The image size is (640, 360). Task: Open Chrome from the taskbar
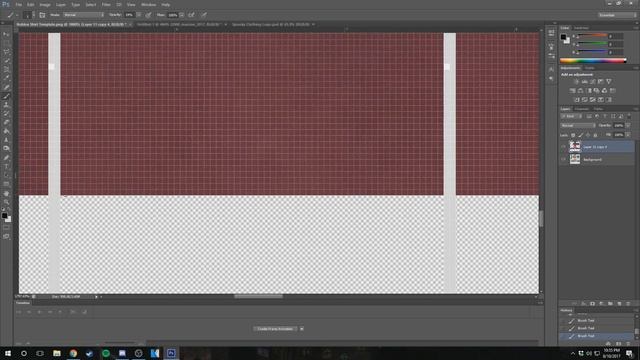pyautogui.click(x=73, y=353)
